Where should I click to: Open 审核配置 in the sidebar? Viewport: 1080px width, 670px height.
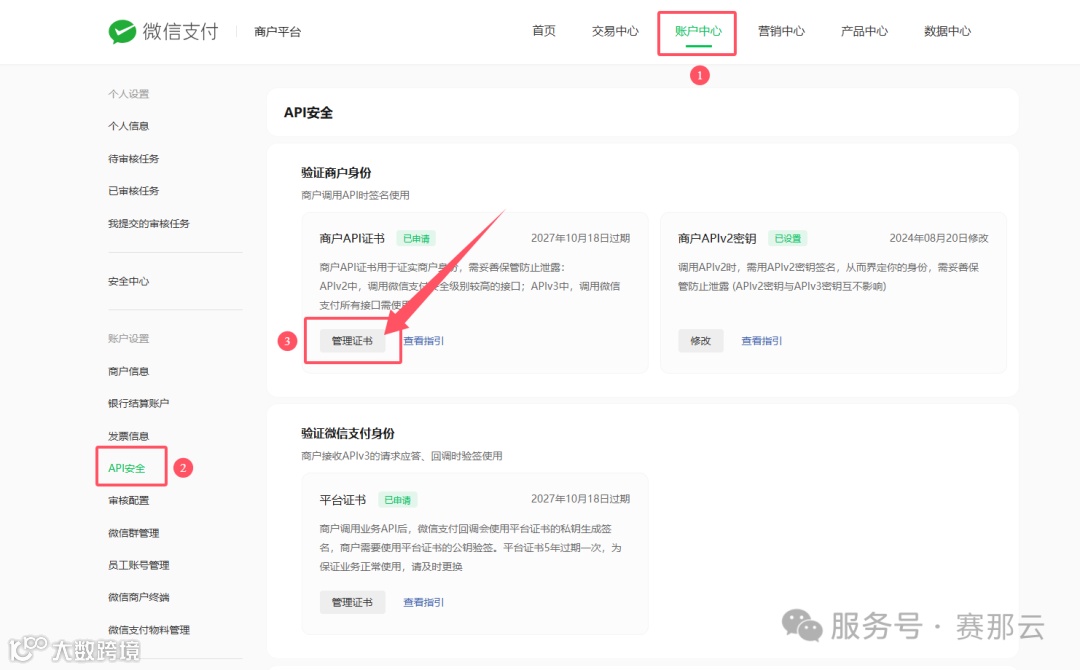coord(128,501)
